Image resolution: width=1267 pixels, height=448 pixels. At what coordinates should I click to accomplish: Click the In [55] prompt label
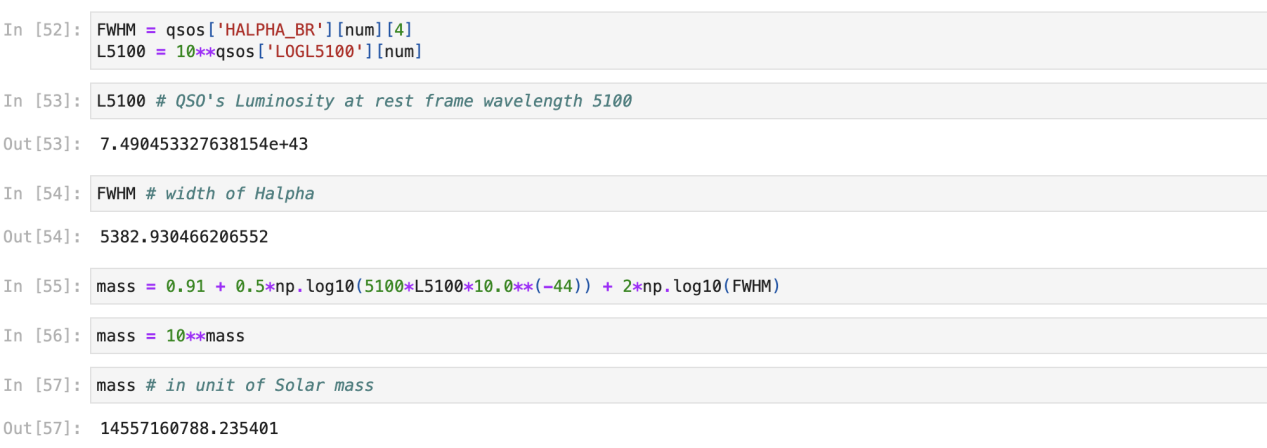pyautogui.click(x=42, y=287)
